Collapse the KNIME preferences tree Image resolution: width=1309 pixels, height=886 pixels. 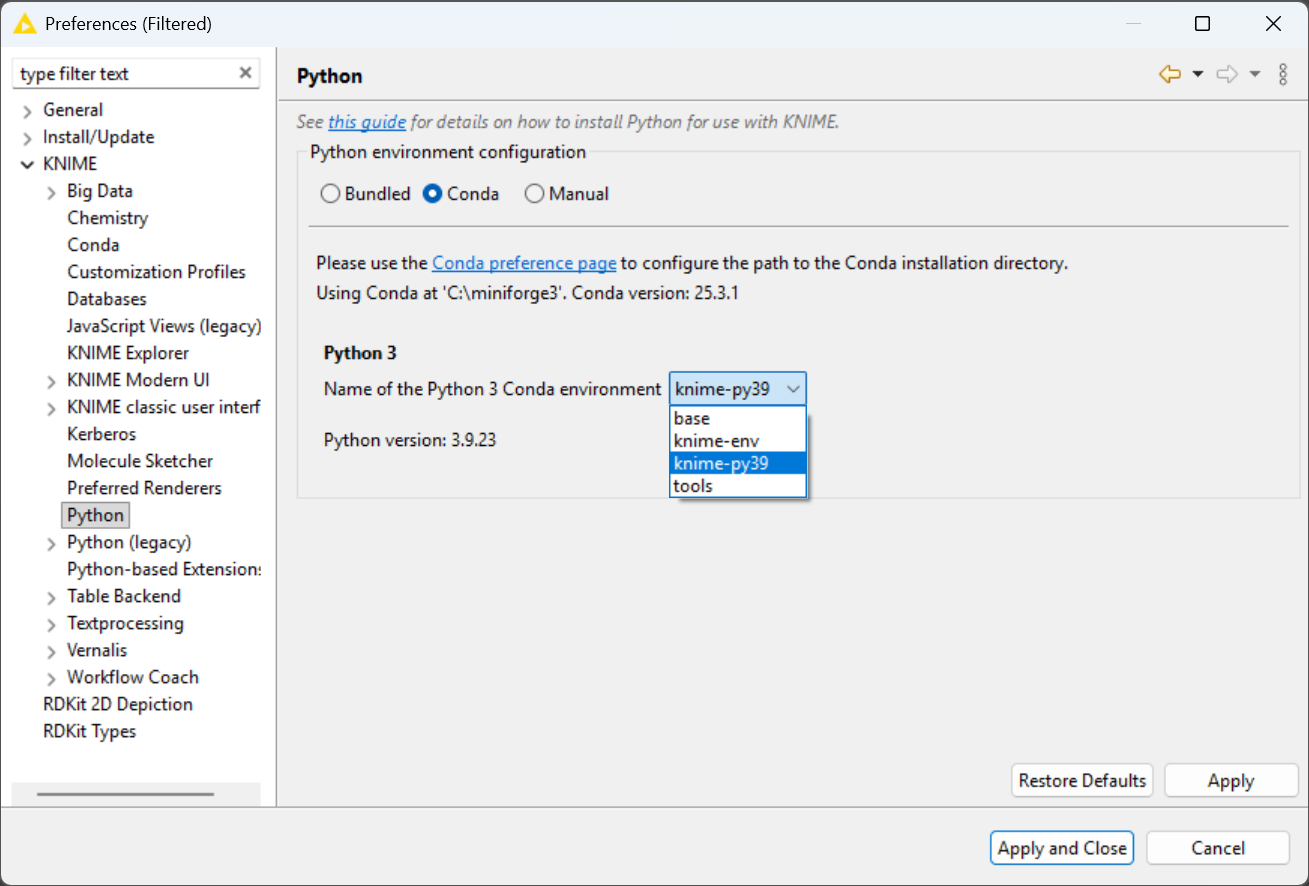(x=26, y=164)
